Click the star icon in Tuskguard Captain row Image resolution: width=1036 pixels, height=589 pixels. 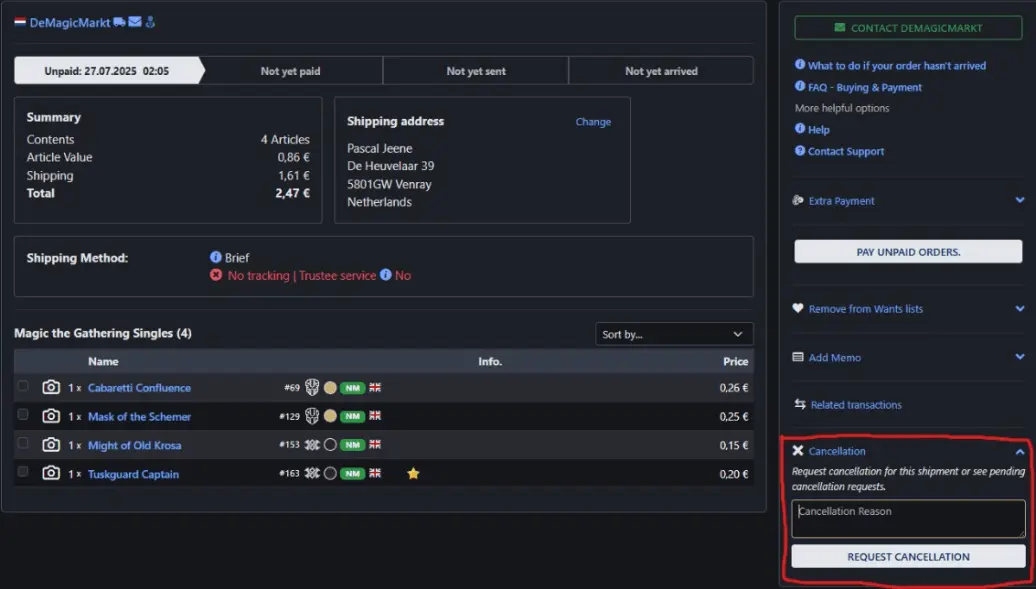413,474
